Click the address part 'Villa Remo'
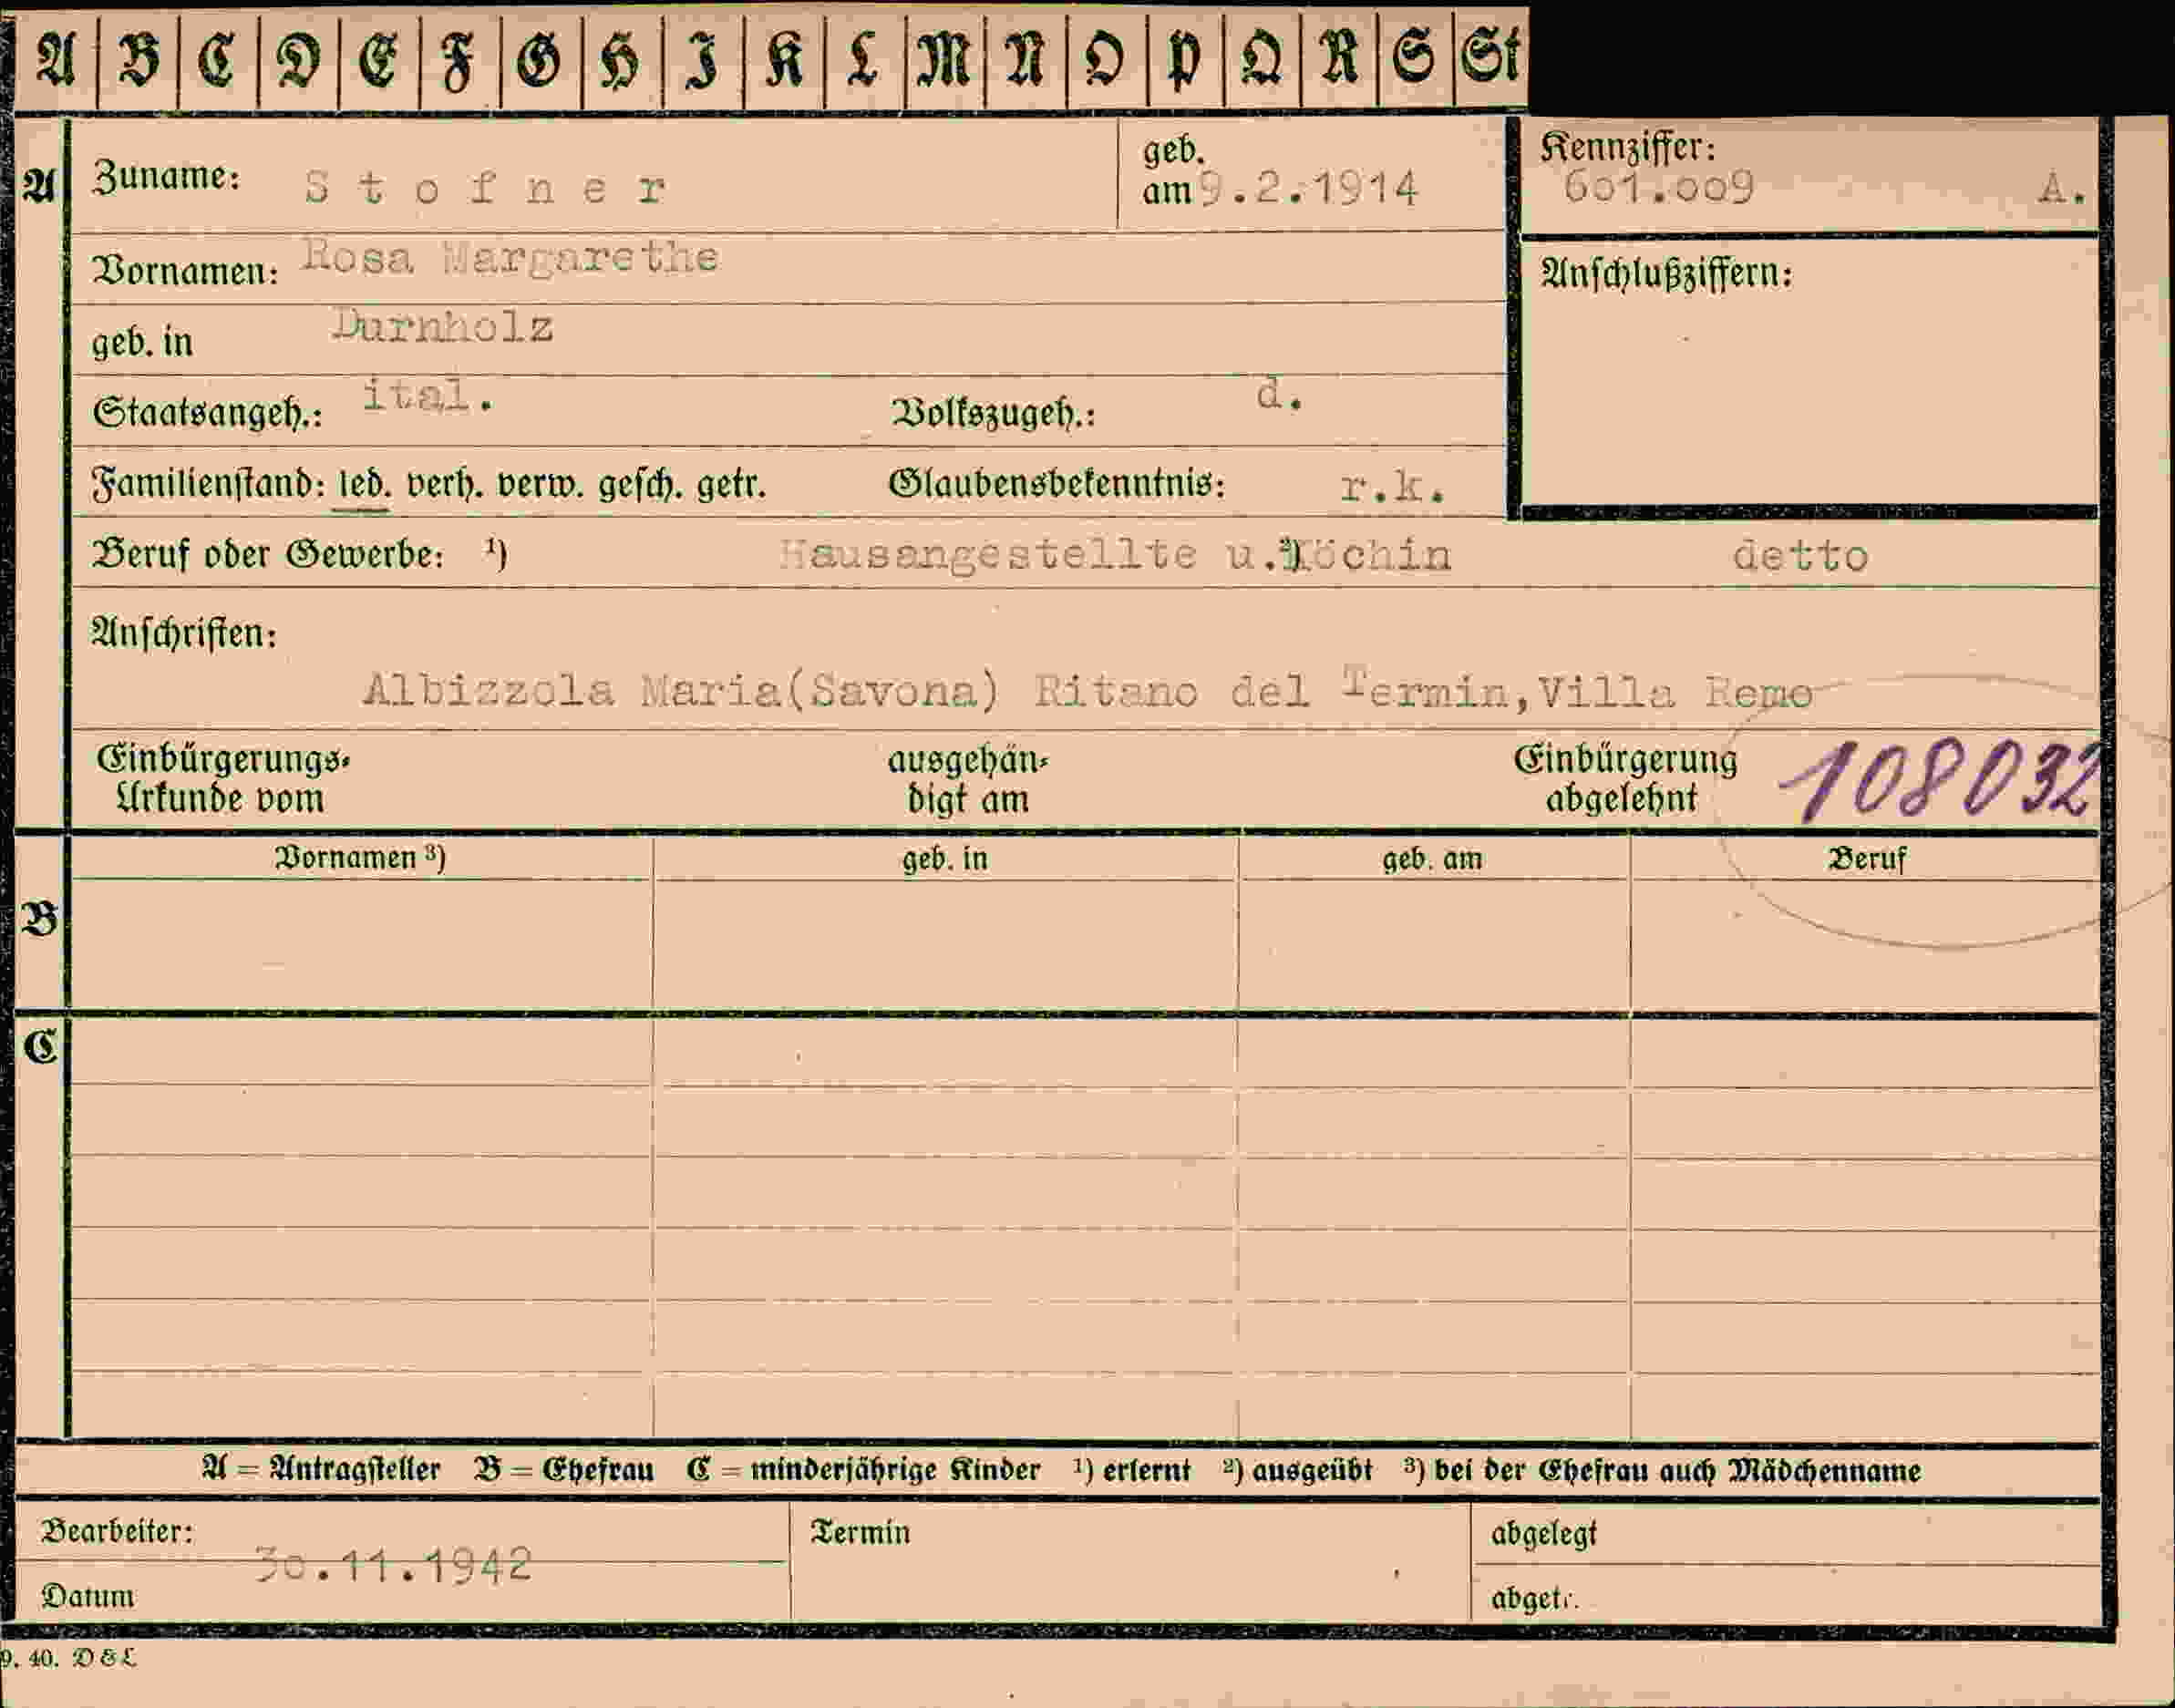2175x1708 pixels. pyautogui.click(x=1675, y=692)
